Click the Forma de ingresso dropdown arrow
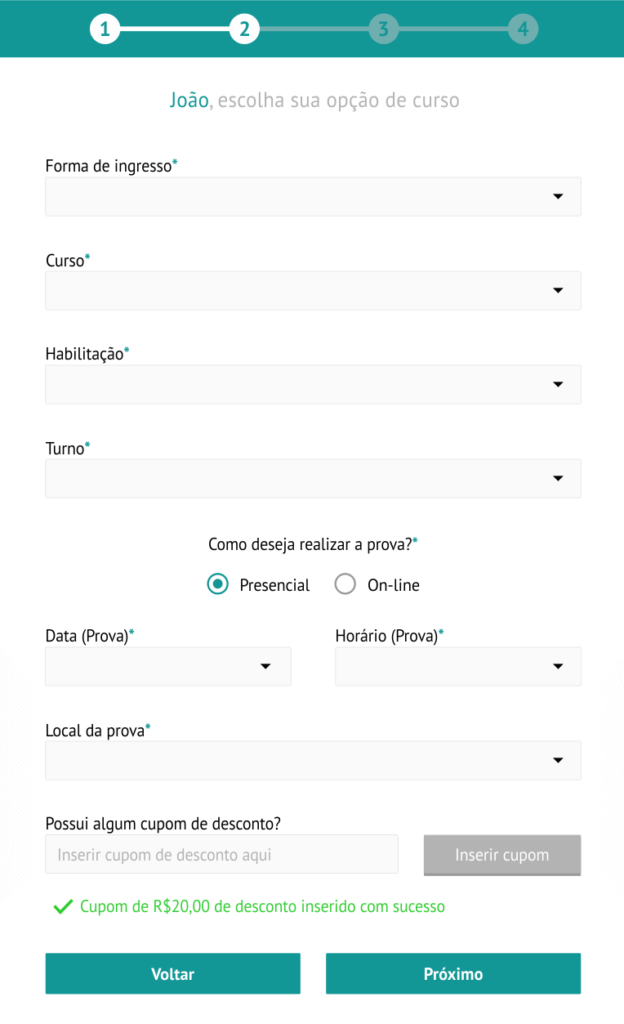The width and height of the screenshot is (624, 1024). pyautogui.click(x=558, y=197)
